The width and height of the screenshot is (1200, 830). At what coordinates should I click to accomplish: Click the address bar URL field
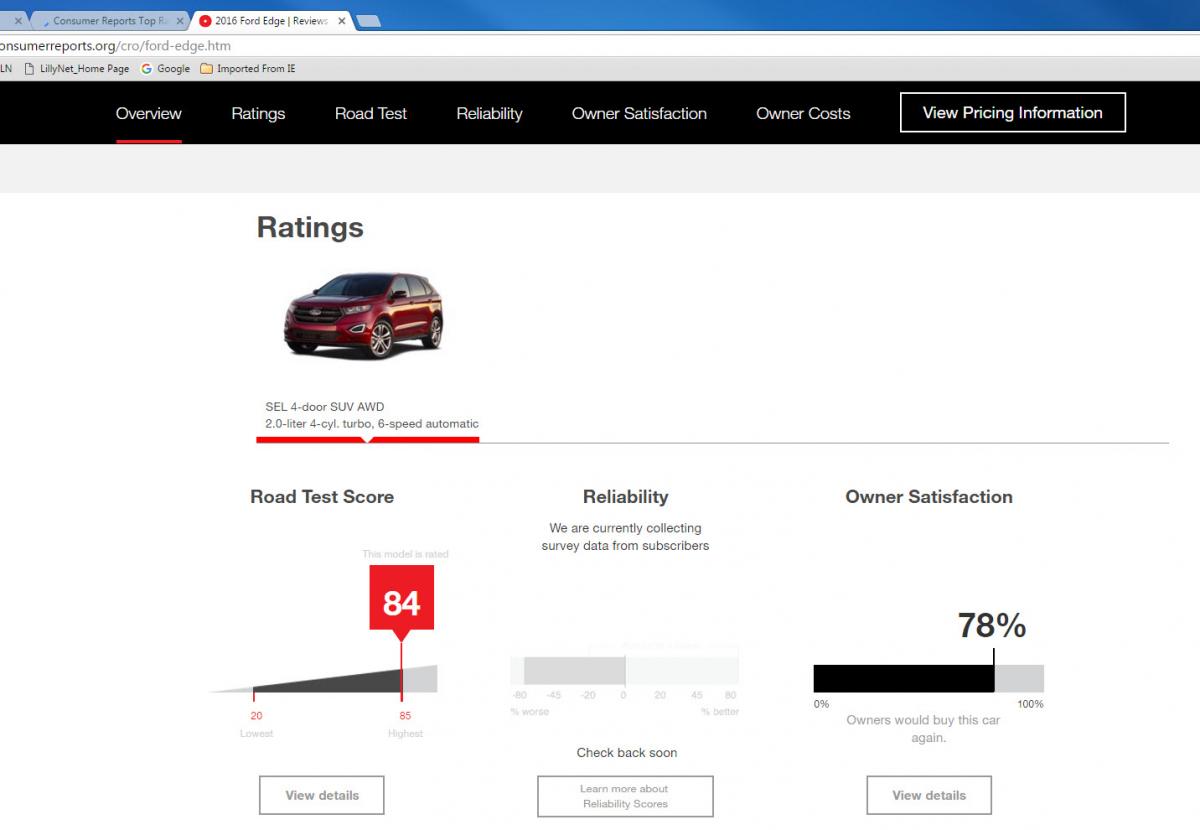[600, 46]
